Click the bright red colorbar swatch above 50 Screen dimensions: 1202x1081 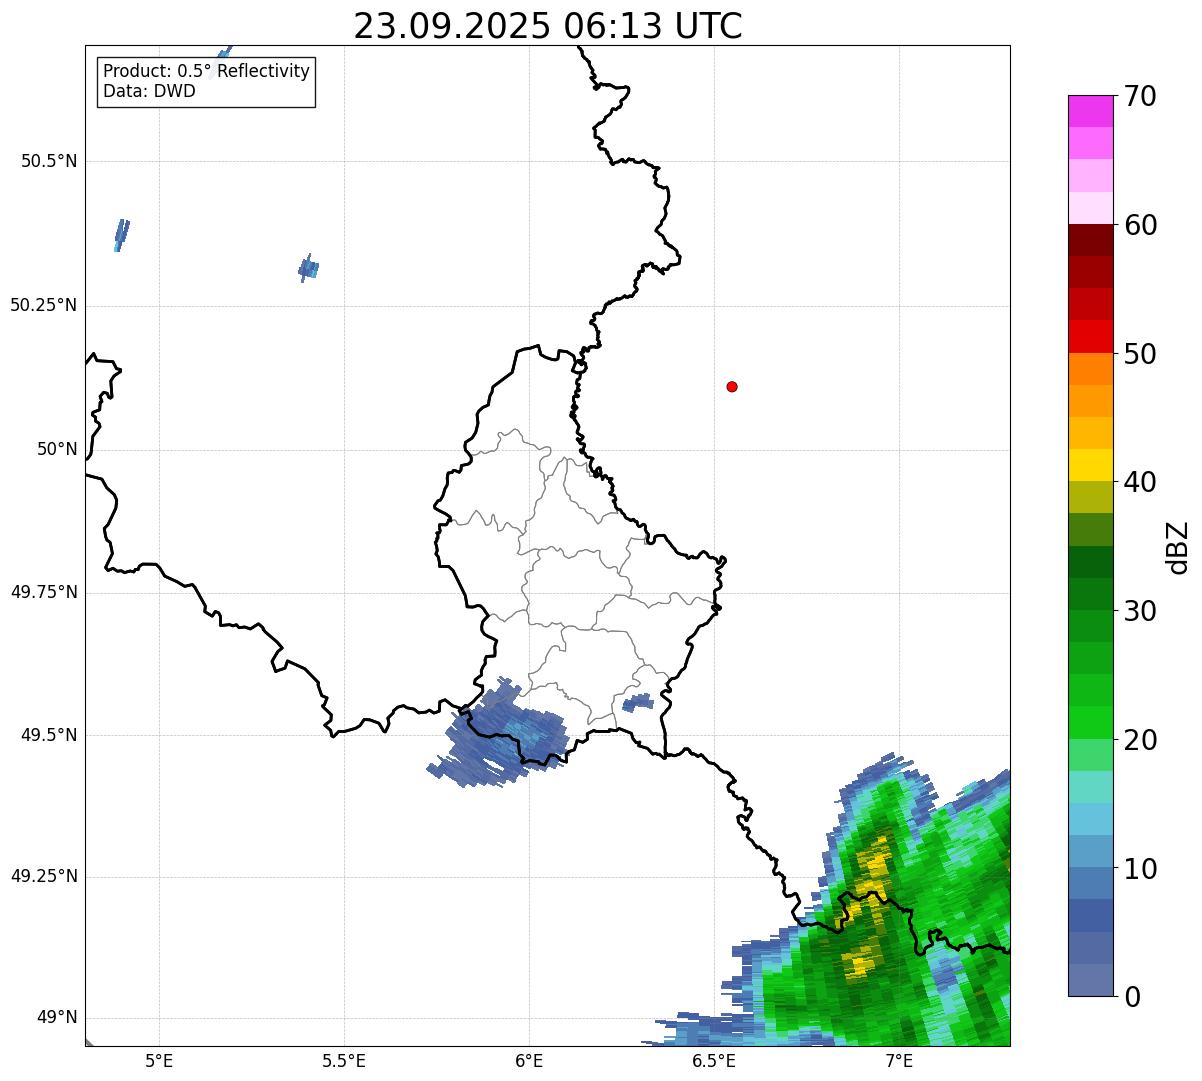[1091, 337]
